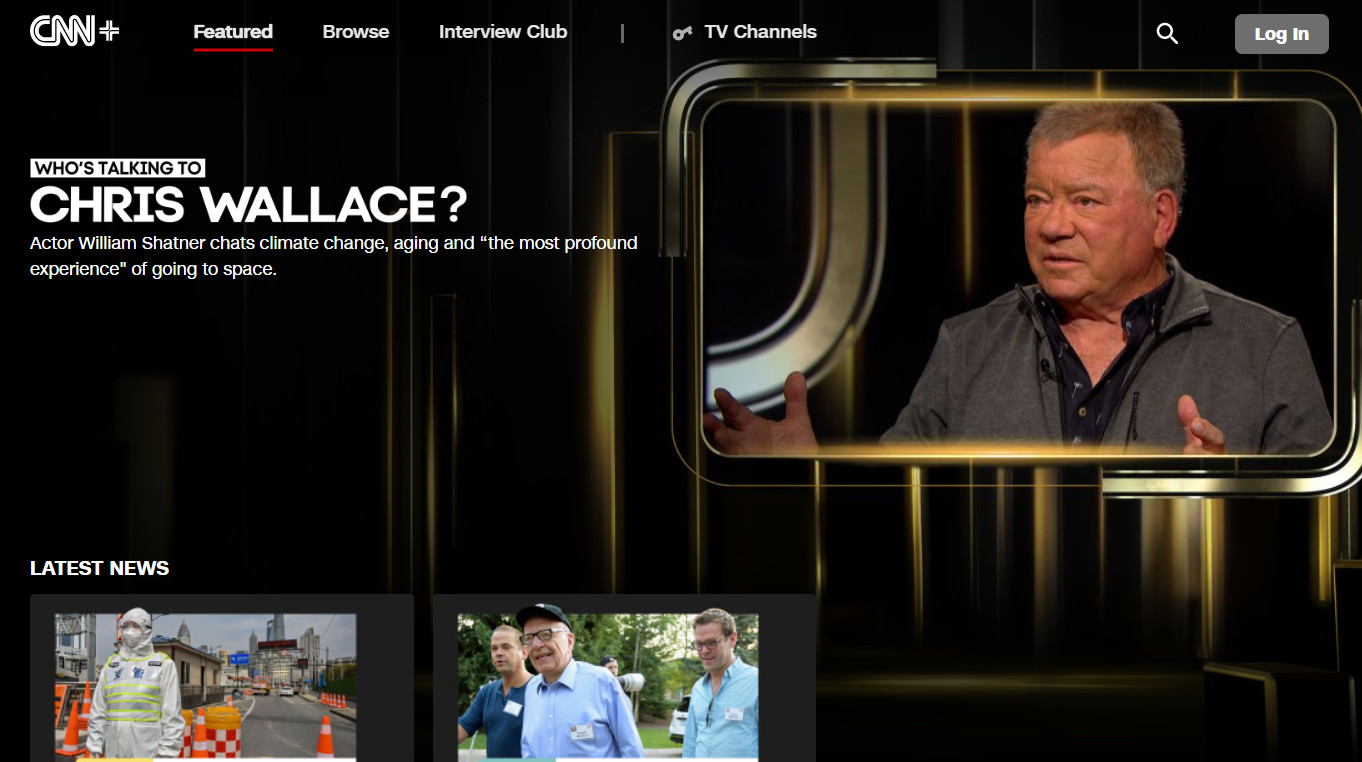1362x762 pixels.
Task: Go to the Interview Club section
Action: tap(502, 32)
